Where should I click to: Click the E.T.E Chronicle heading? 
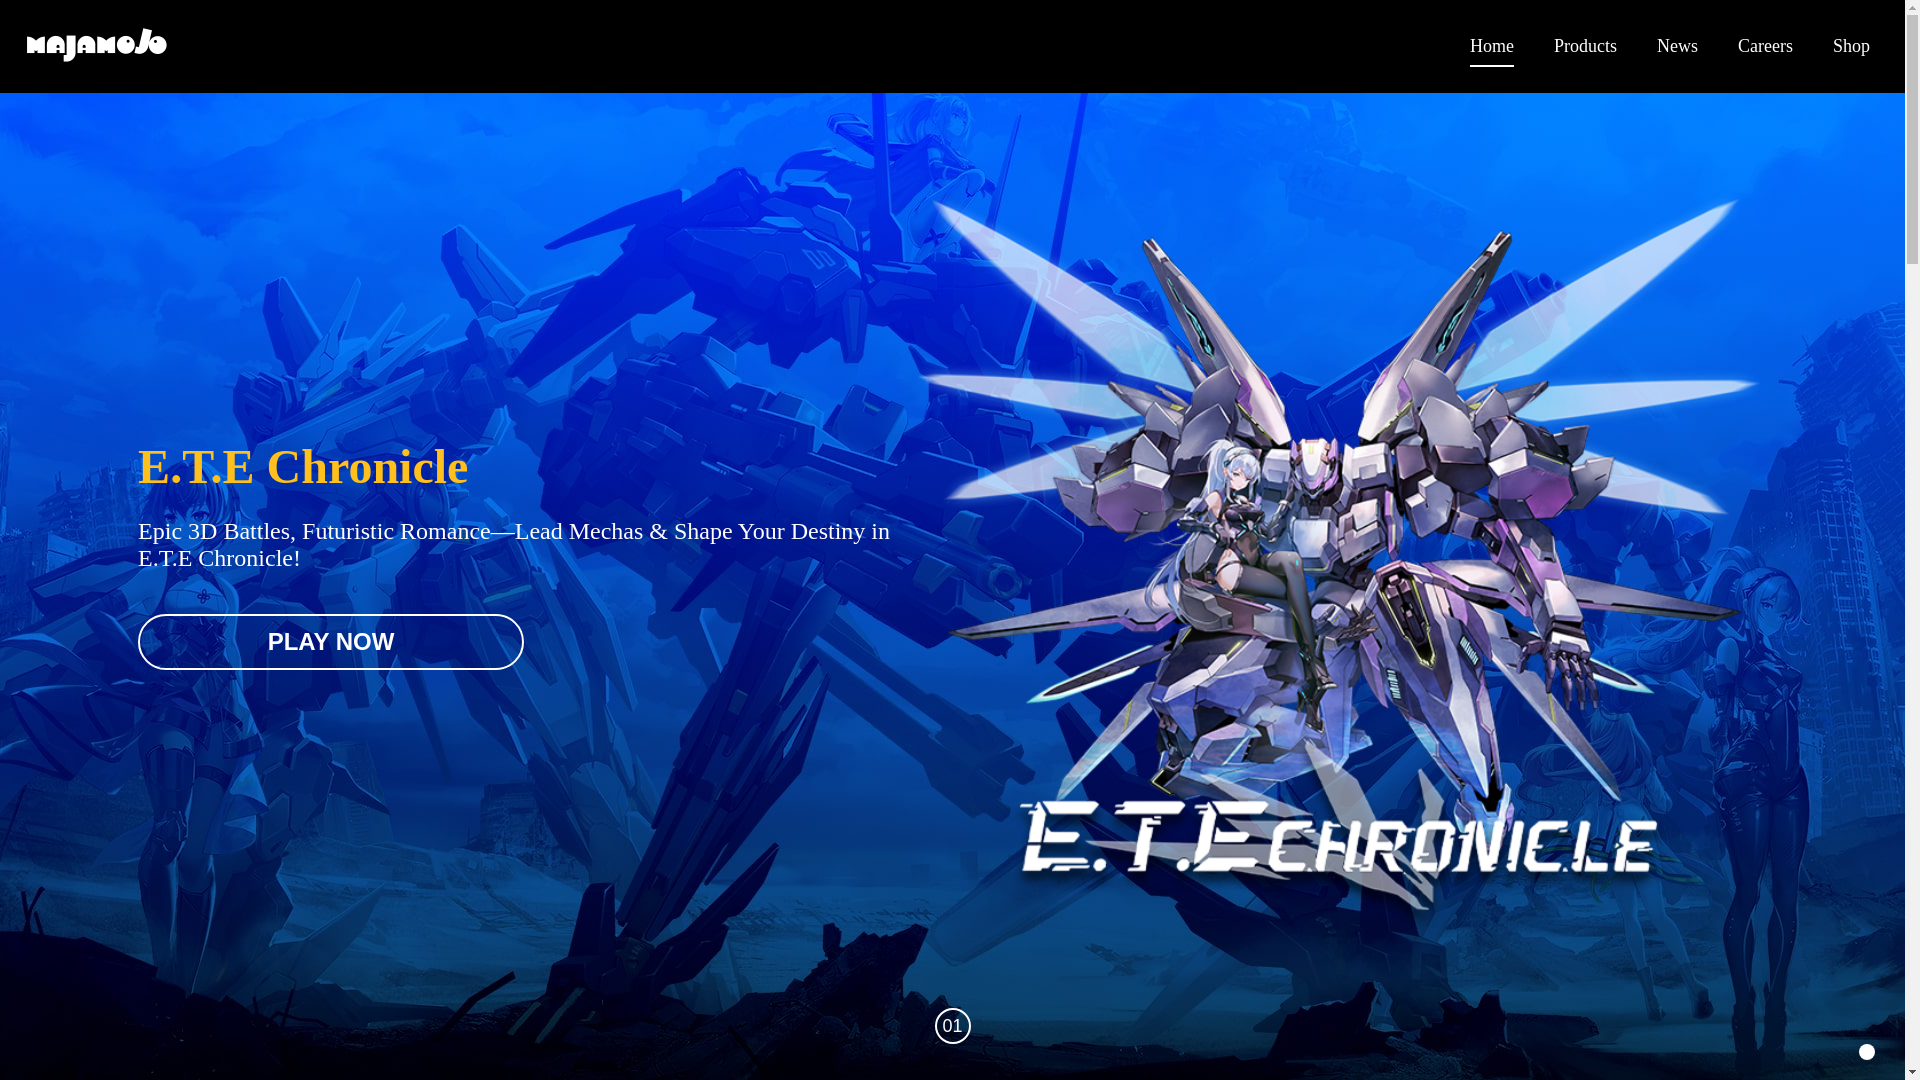click(303, 467)
